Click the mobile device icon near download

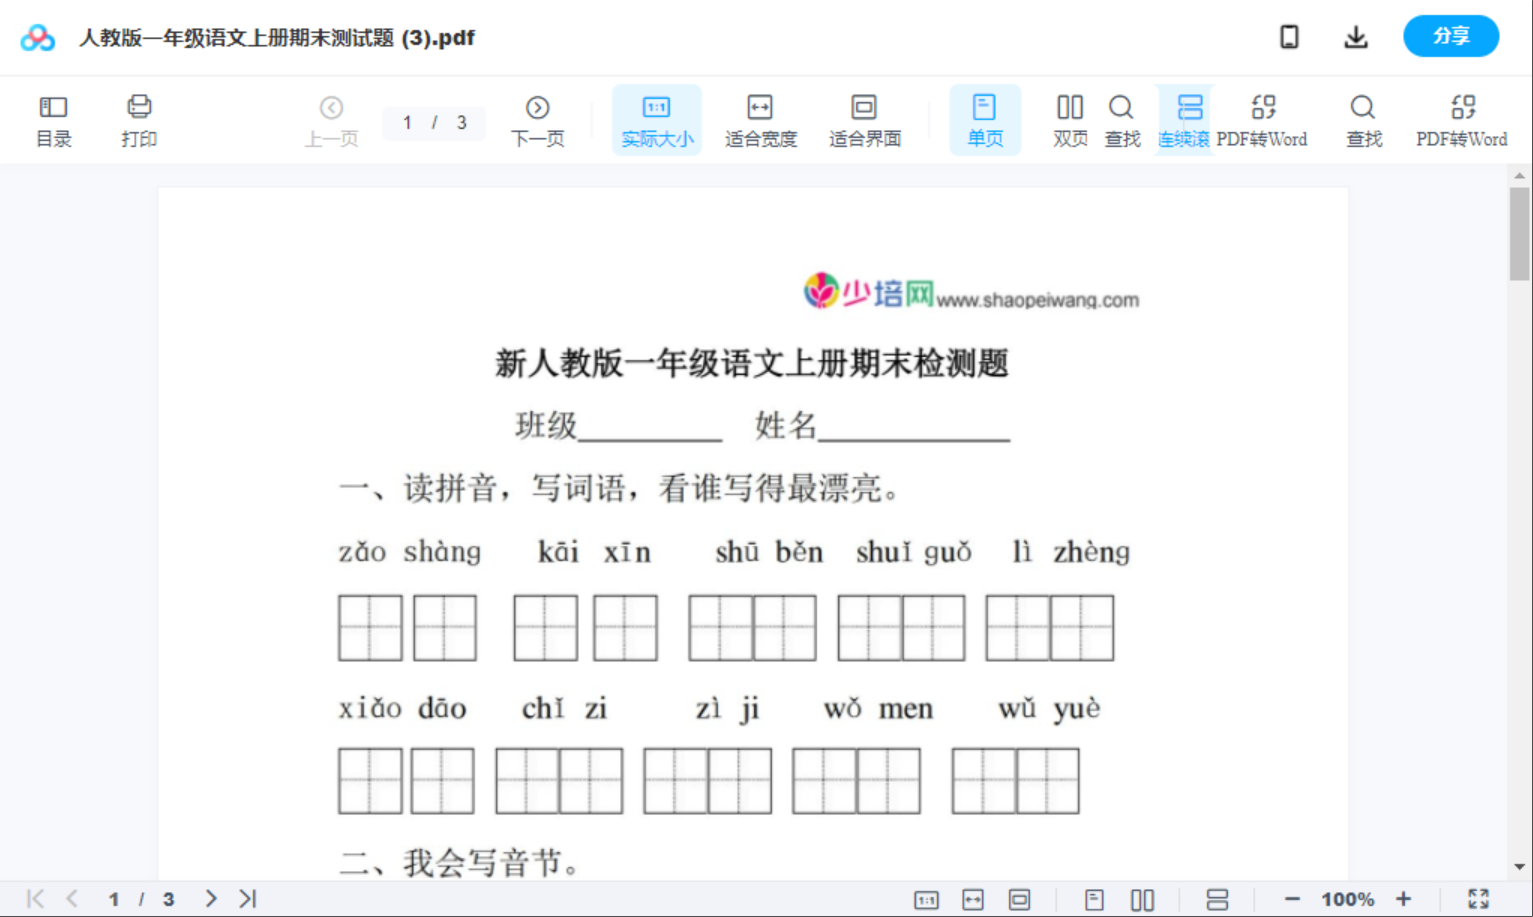click(x=1289, y=36)
